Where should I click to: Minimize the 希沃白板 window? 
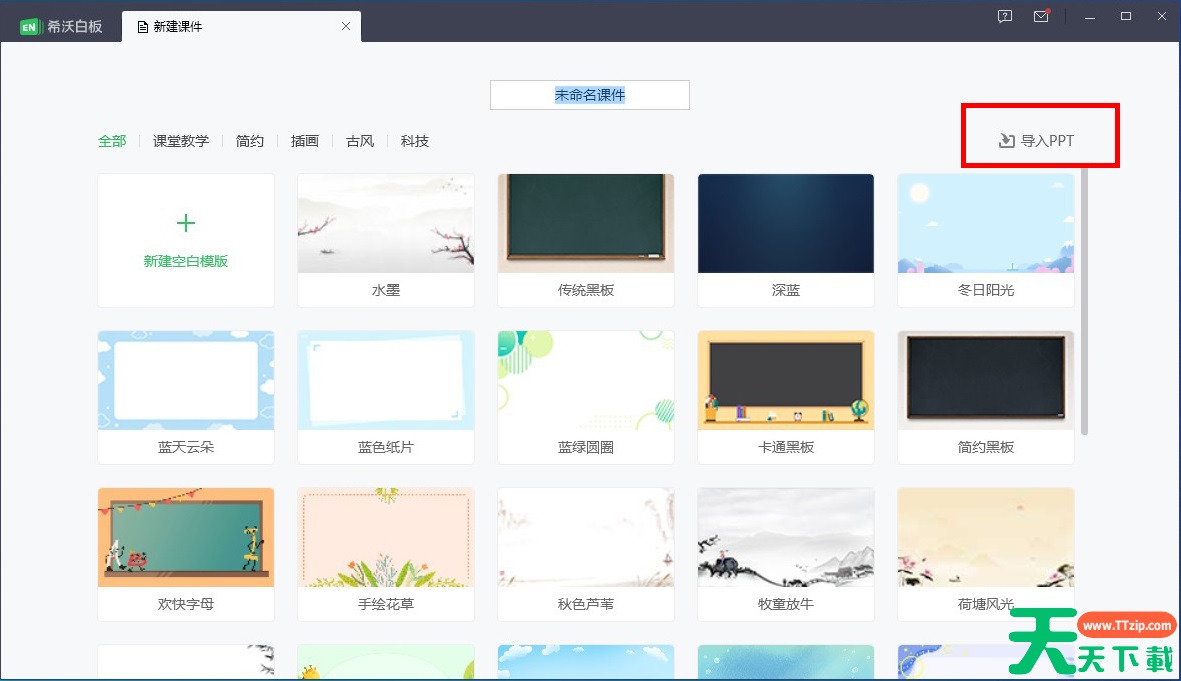(1090, 17)
